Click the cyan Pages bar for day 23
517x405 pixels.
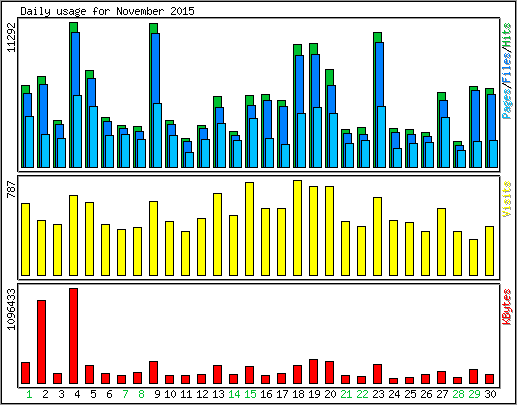click(381, 137)
